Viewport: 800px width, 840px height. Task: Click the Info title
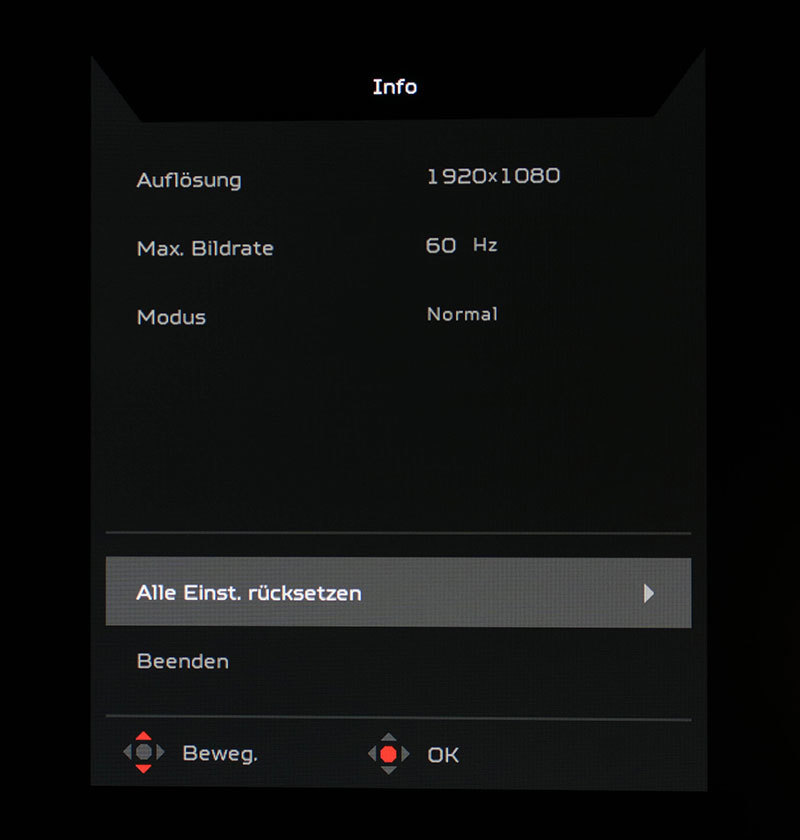(x=395, y=87)
